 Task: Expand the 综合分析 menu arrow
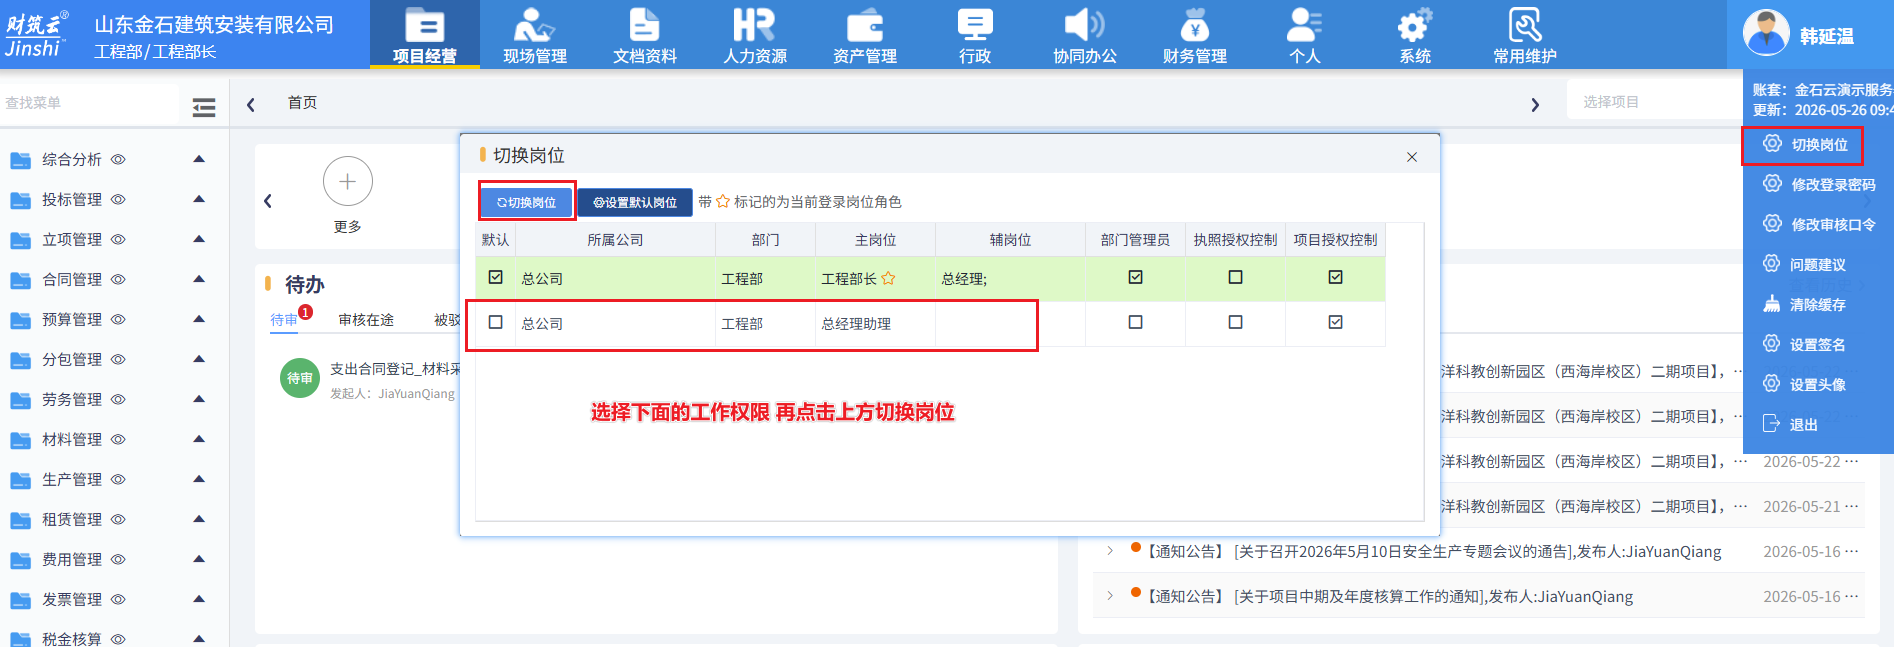(x=199, y=159)
